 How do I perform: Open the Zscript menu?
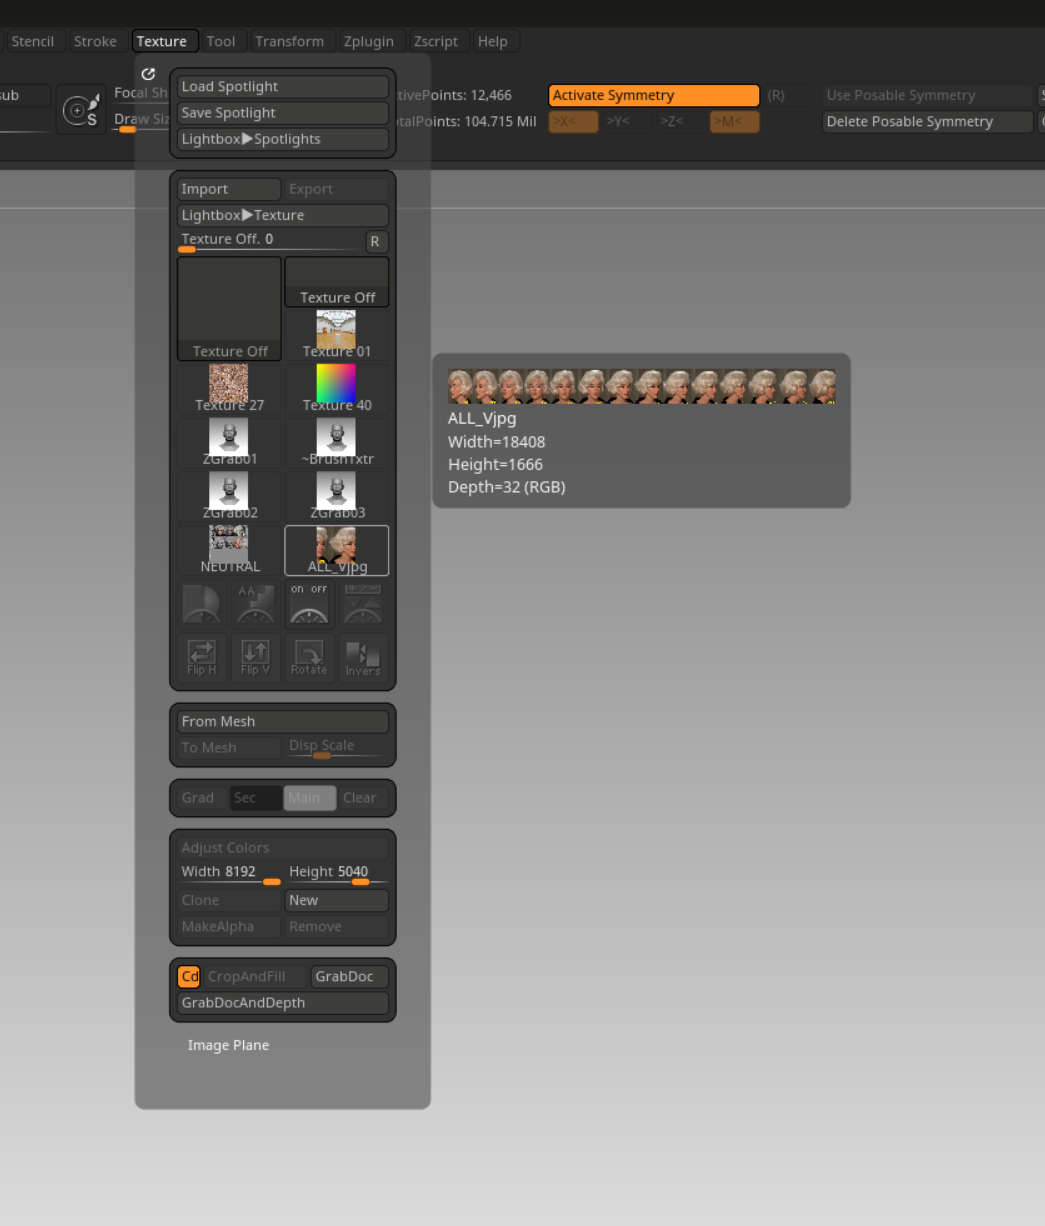[x=436, y=41]
